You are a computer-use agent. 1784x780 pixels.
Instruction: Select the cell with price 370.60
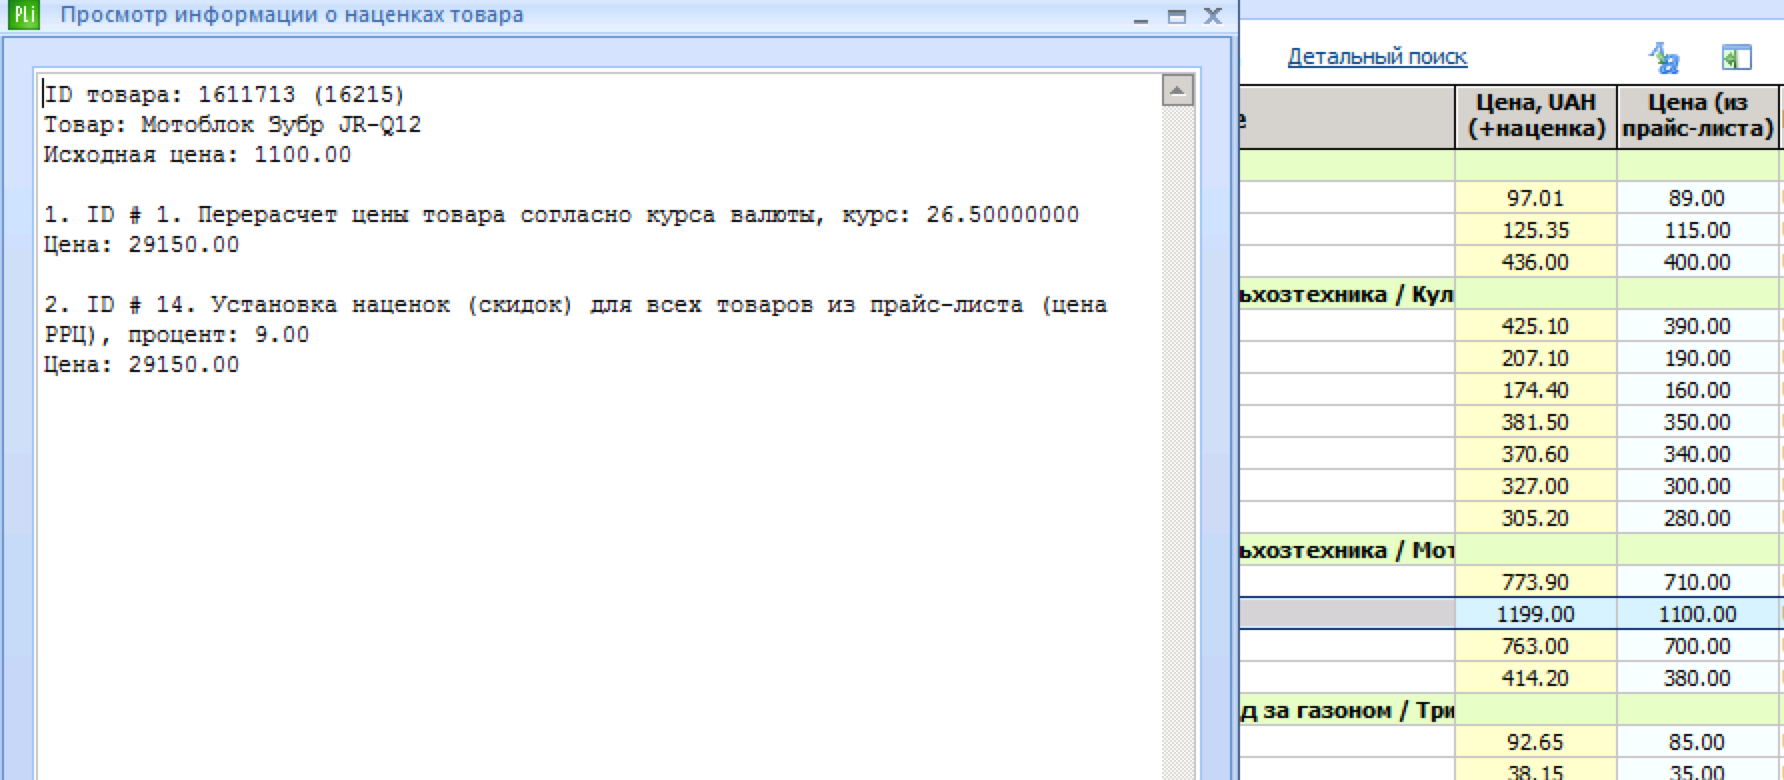[x=1536, y=454]
